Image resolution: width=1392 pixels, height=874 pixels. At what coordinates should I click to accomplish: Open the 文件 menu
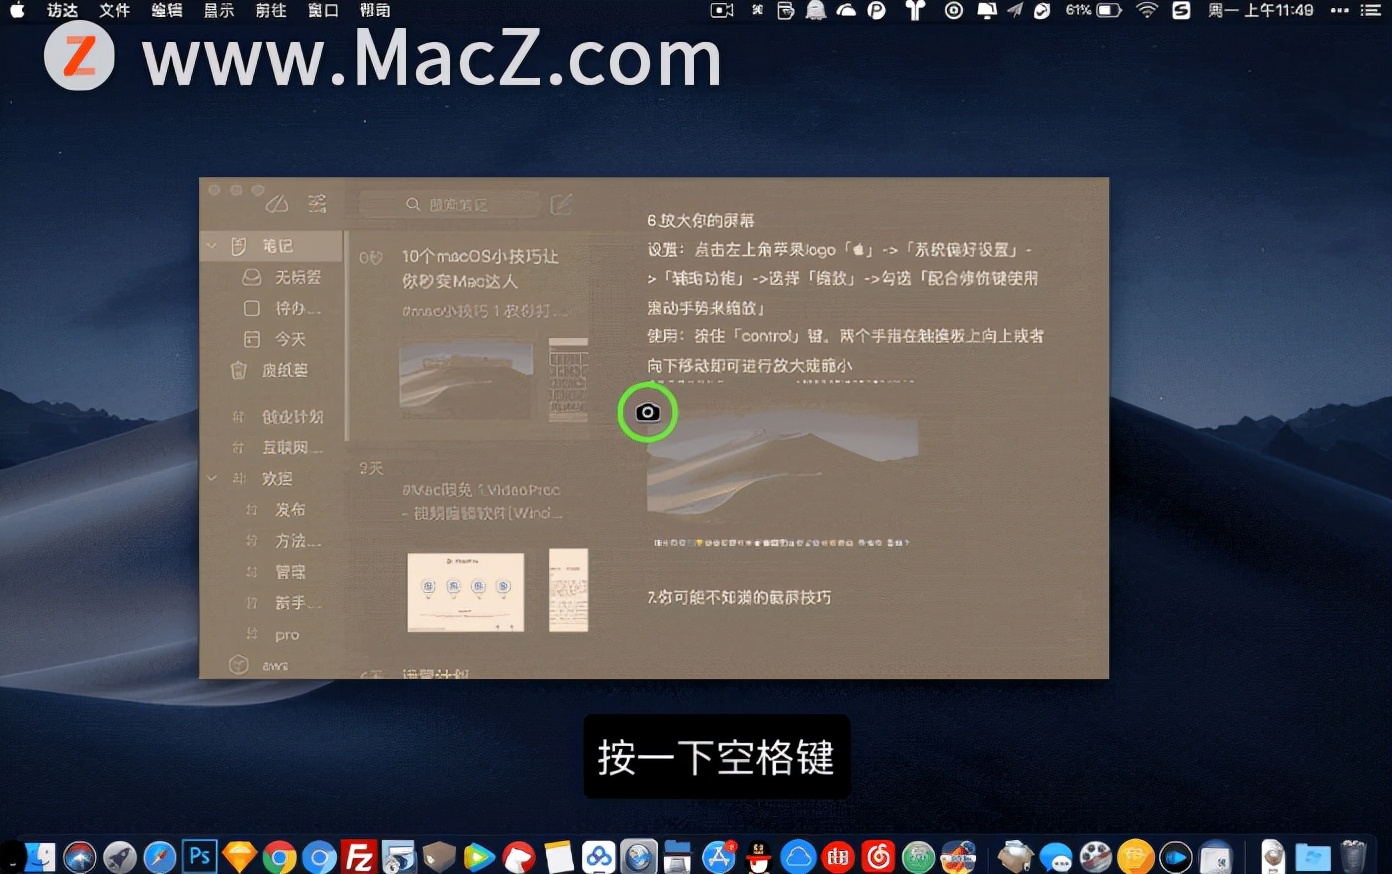pyautogui.click(x=113, y=10)
